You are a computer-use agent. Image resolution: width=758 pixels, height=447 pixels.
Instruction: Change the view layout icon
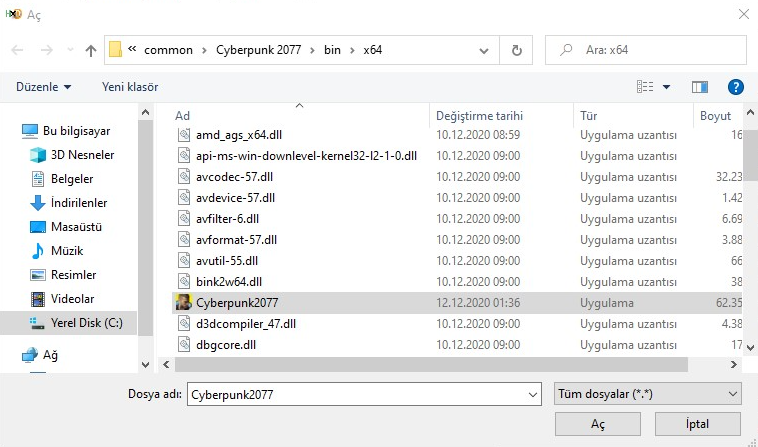(x=645, y=87)
